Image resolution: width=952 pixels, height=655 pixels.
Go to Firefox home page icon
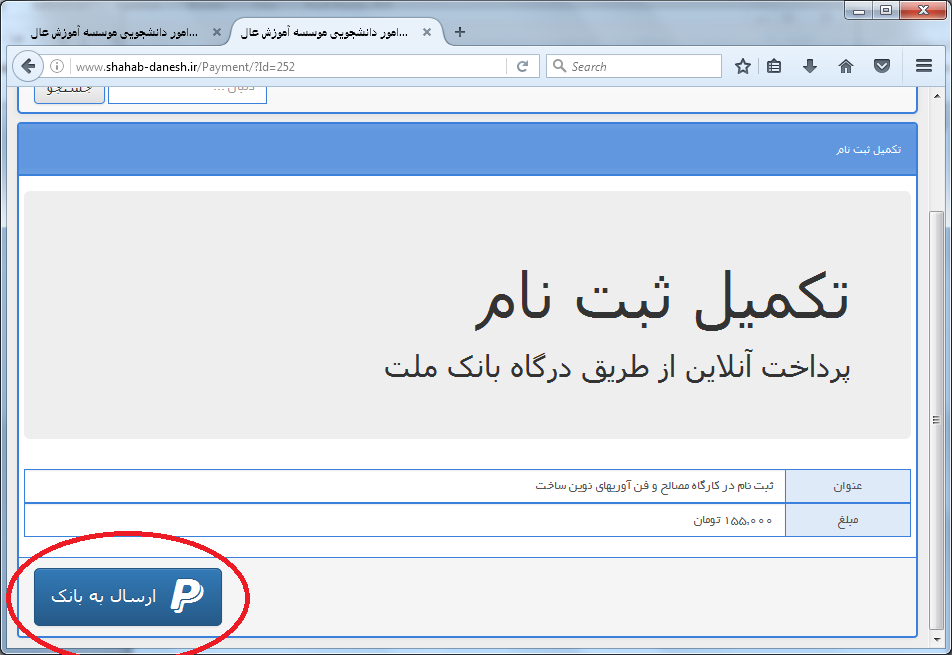846,66
